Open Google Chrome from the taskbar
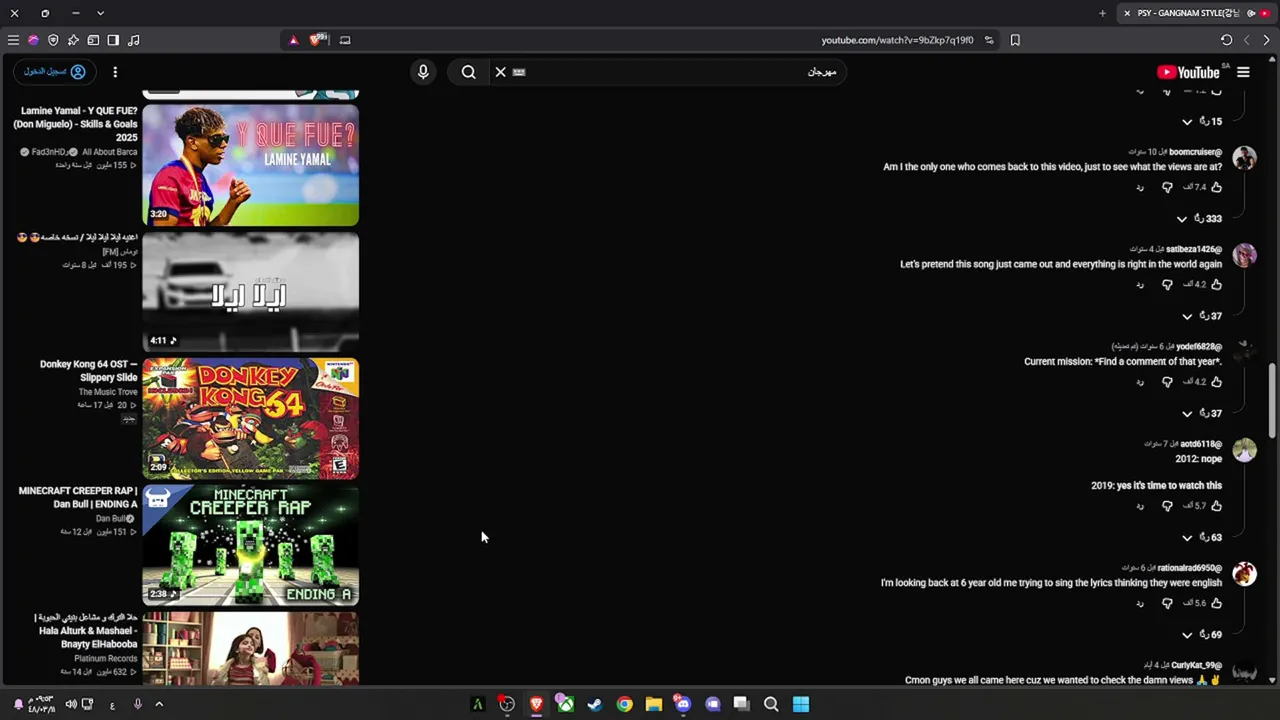 coord(624,704)
